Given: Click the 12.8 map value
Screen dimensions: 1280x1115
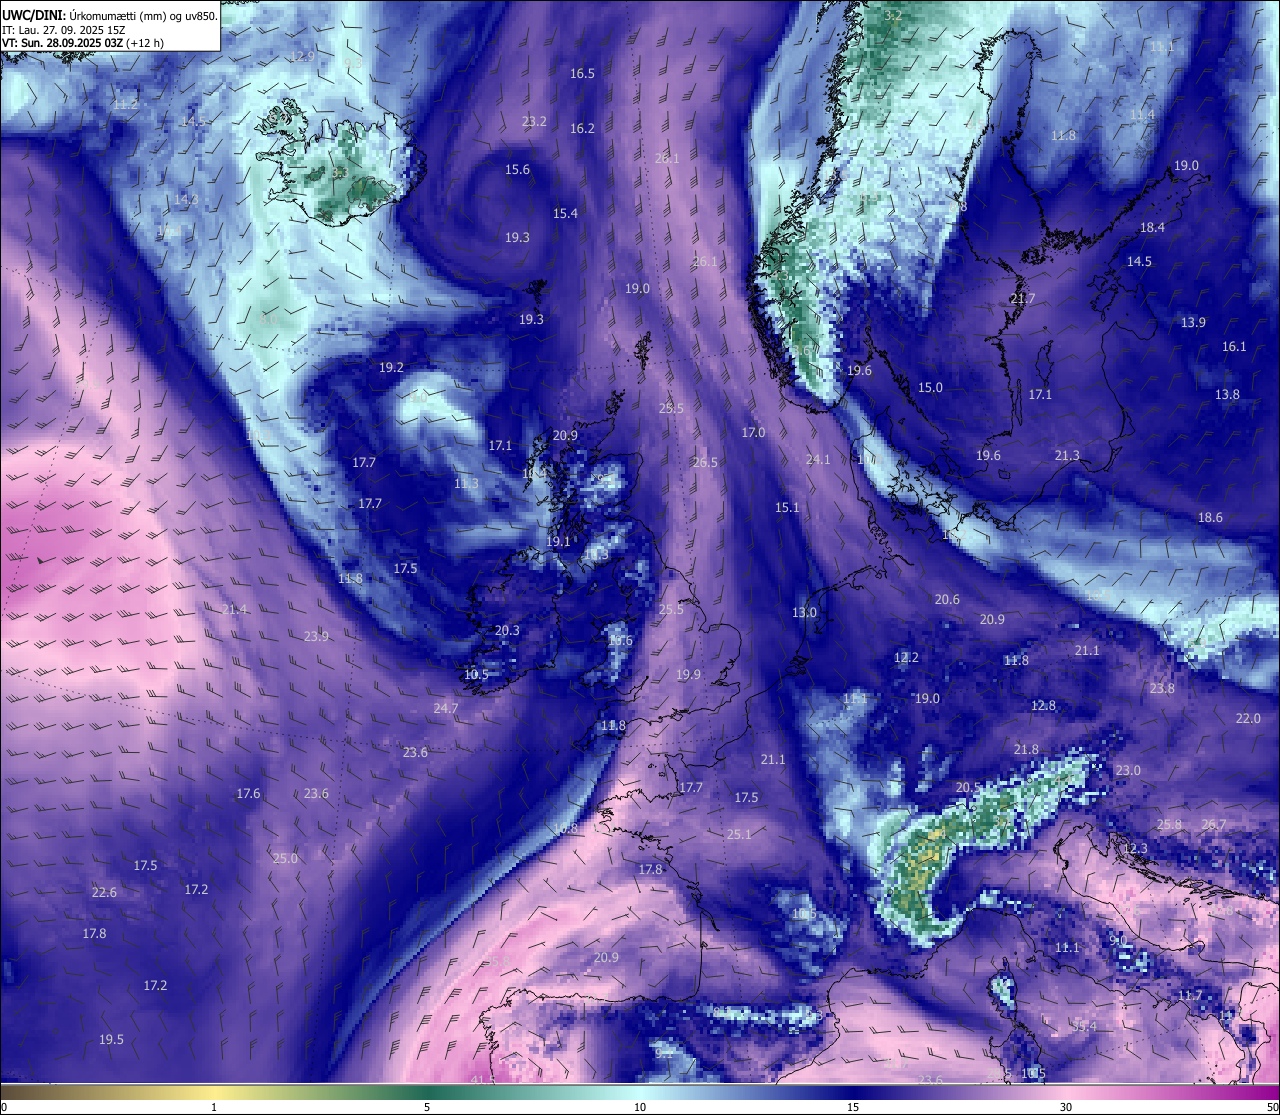Looking at the screenshot, I should (1043, 706).
